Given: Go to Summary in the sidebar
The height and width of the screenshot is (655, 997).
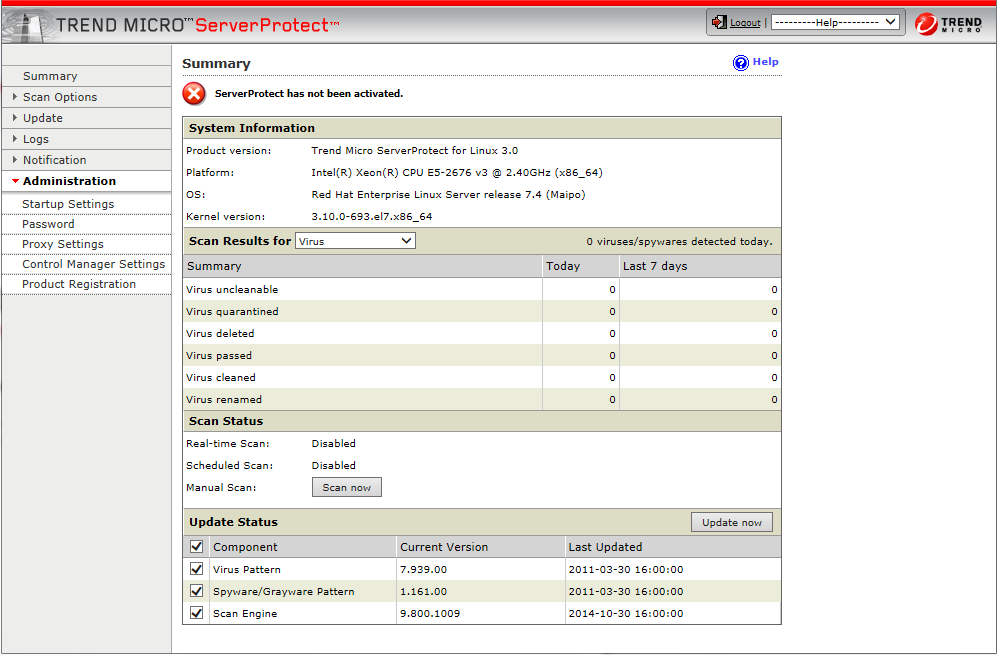Looking at the screenshot, I should pos(50,76).
